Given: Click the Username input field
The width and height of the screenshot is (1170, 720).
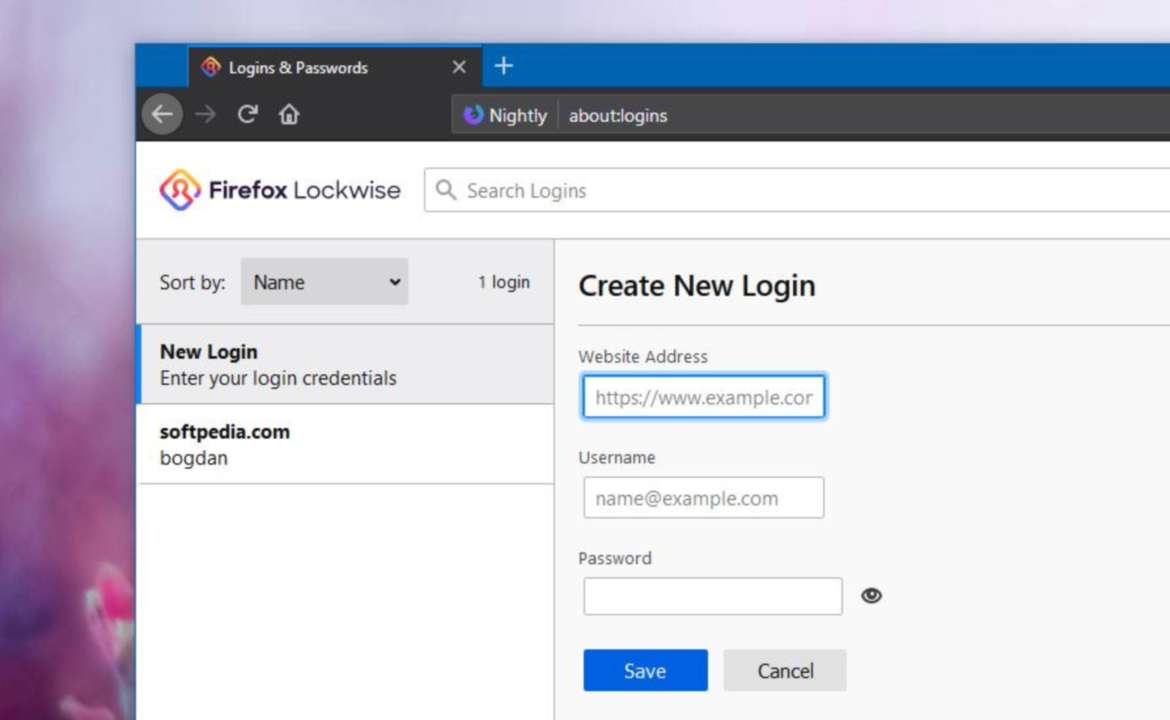Looking at the screenshot, I should pos(704,498).
